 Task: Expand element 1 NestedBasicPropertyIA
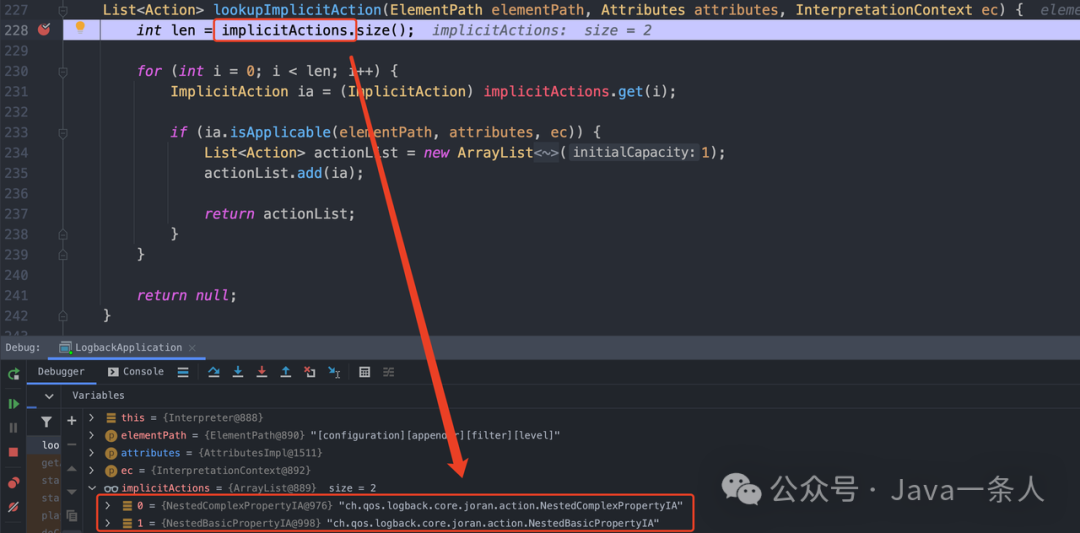pos(107,523)
